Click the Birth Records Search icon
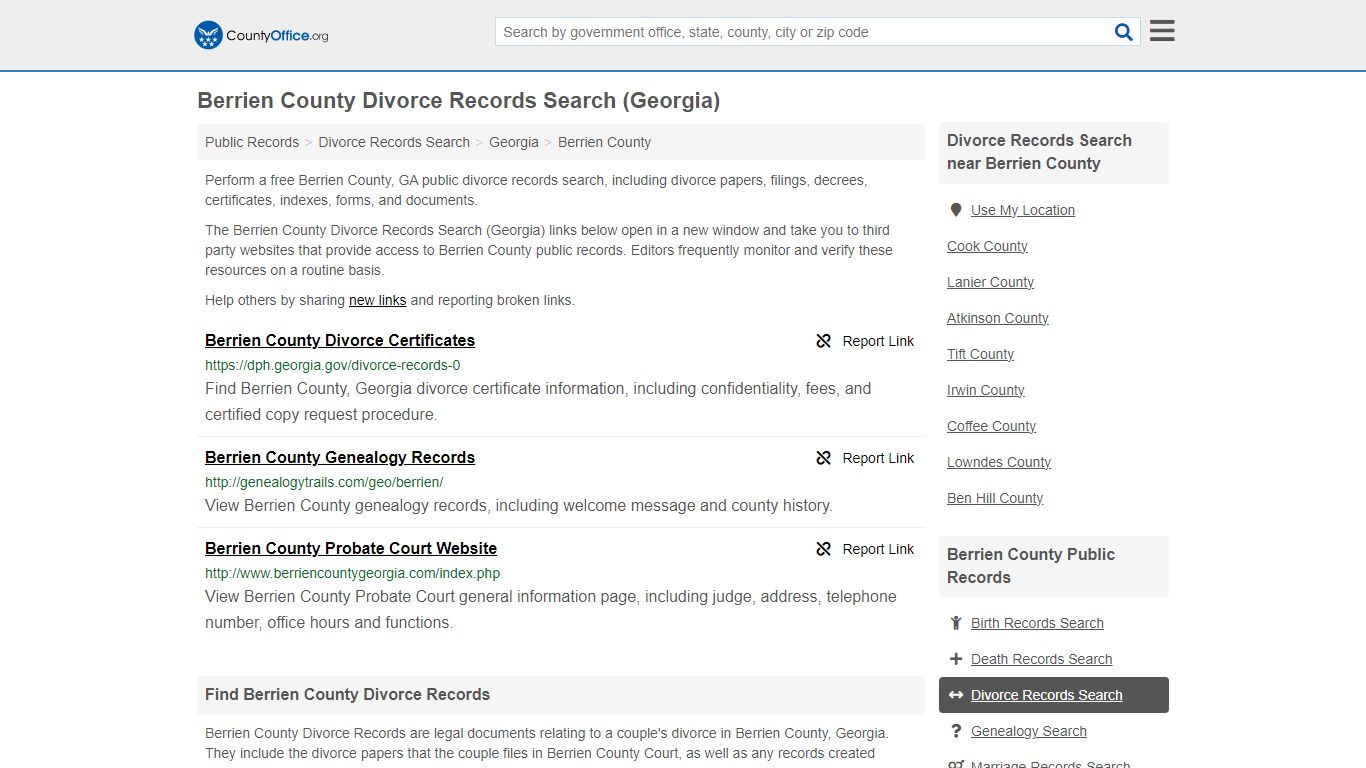1366x768 pixels. (x=956, y=623)
